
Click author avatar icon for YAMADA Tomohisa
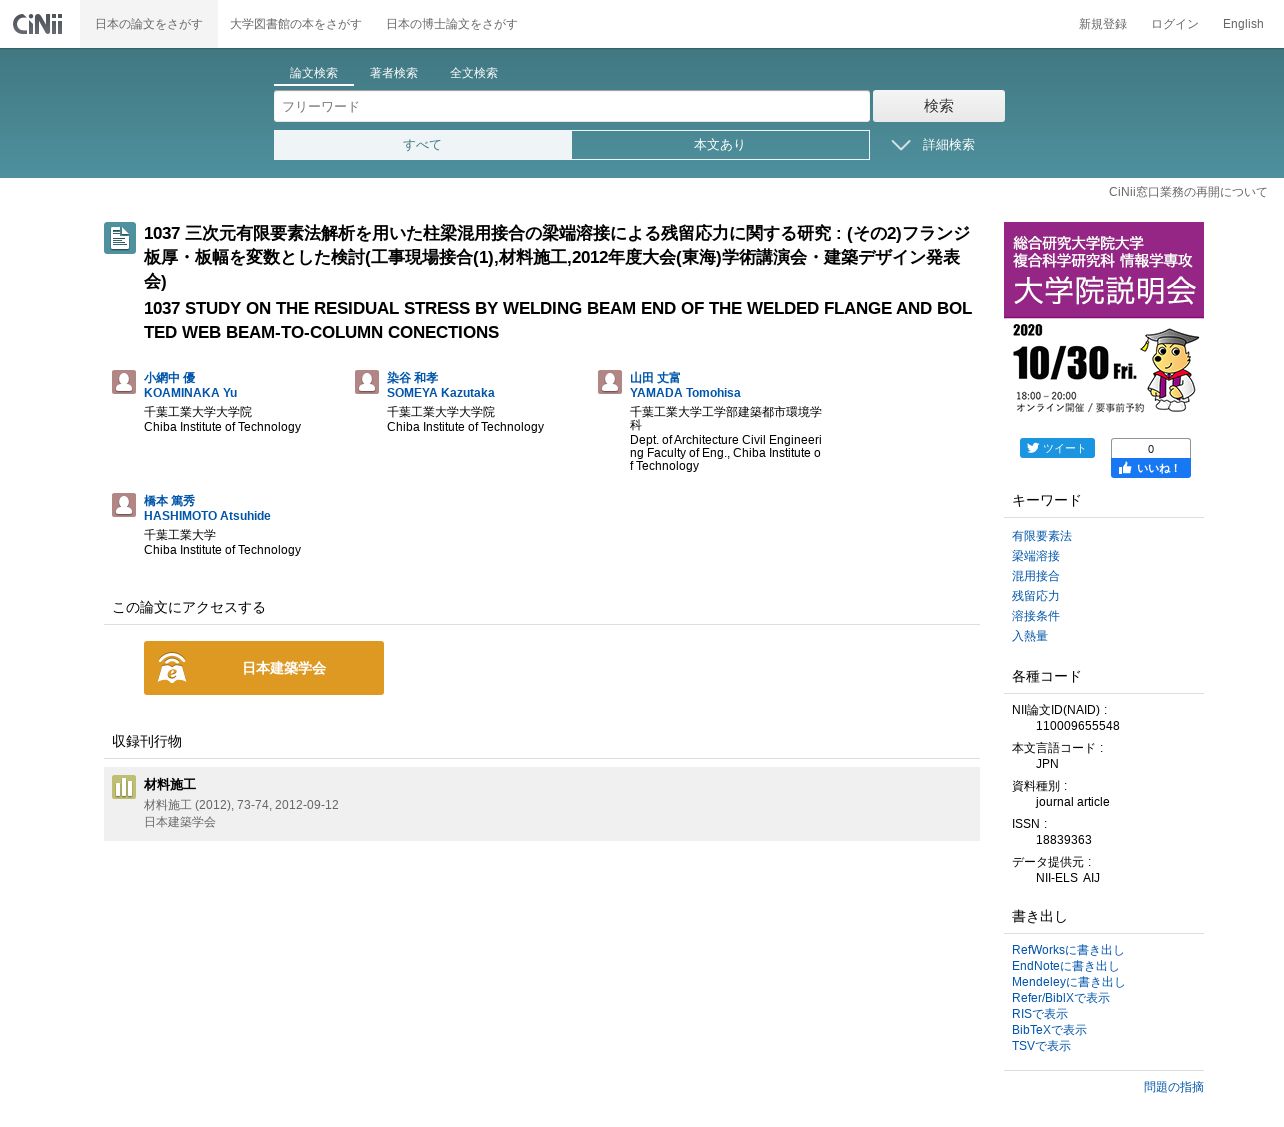click(x=610, y=382)
